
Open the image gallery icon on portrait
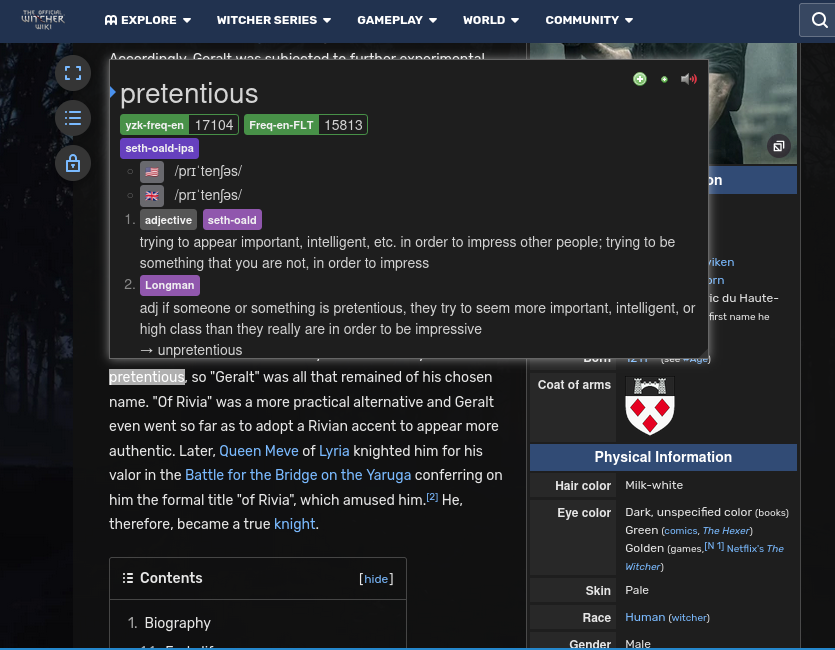(779, 146)
